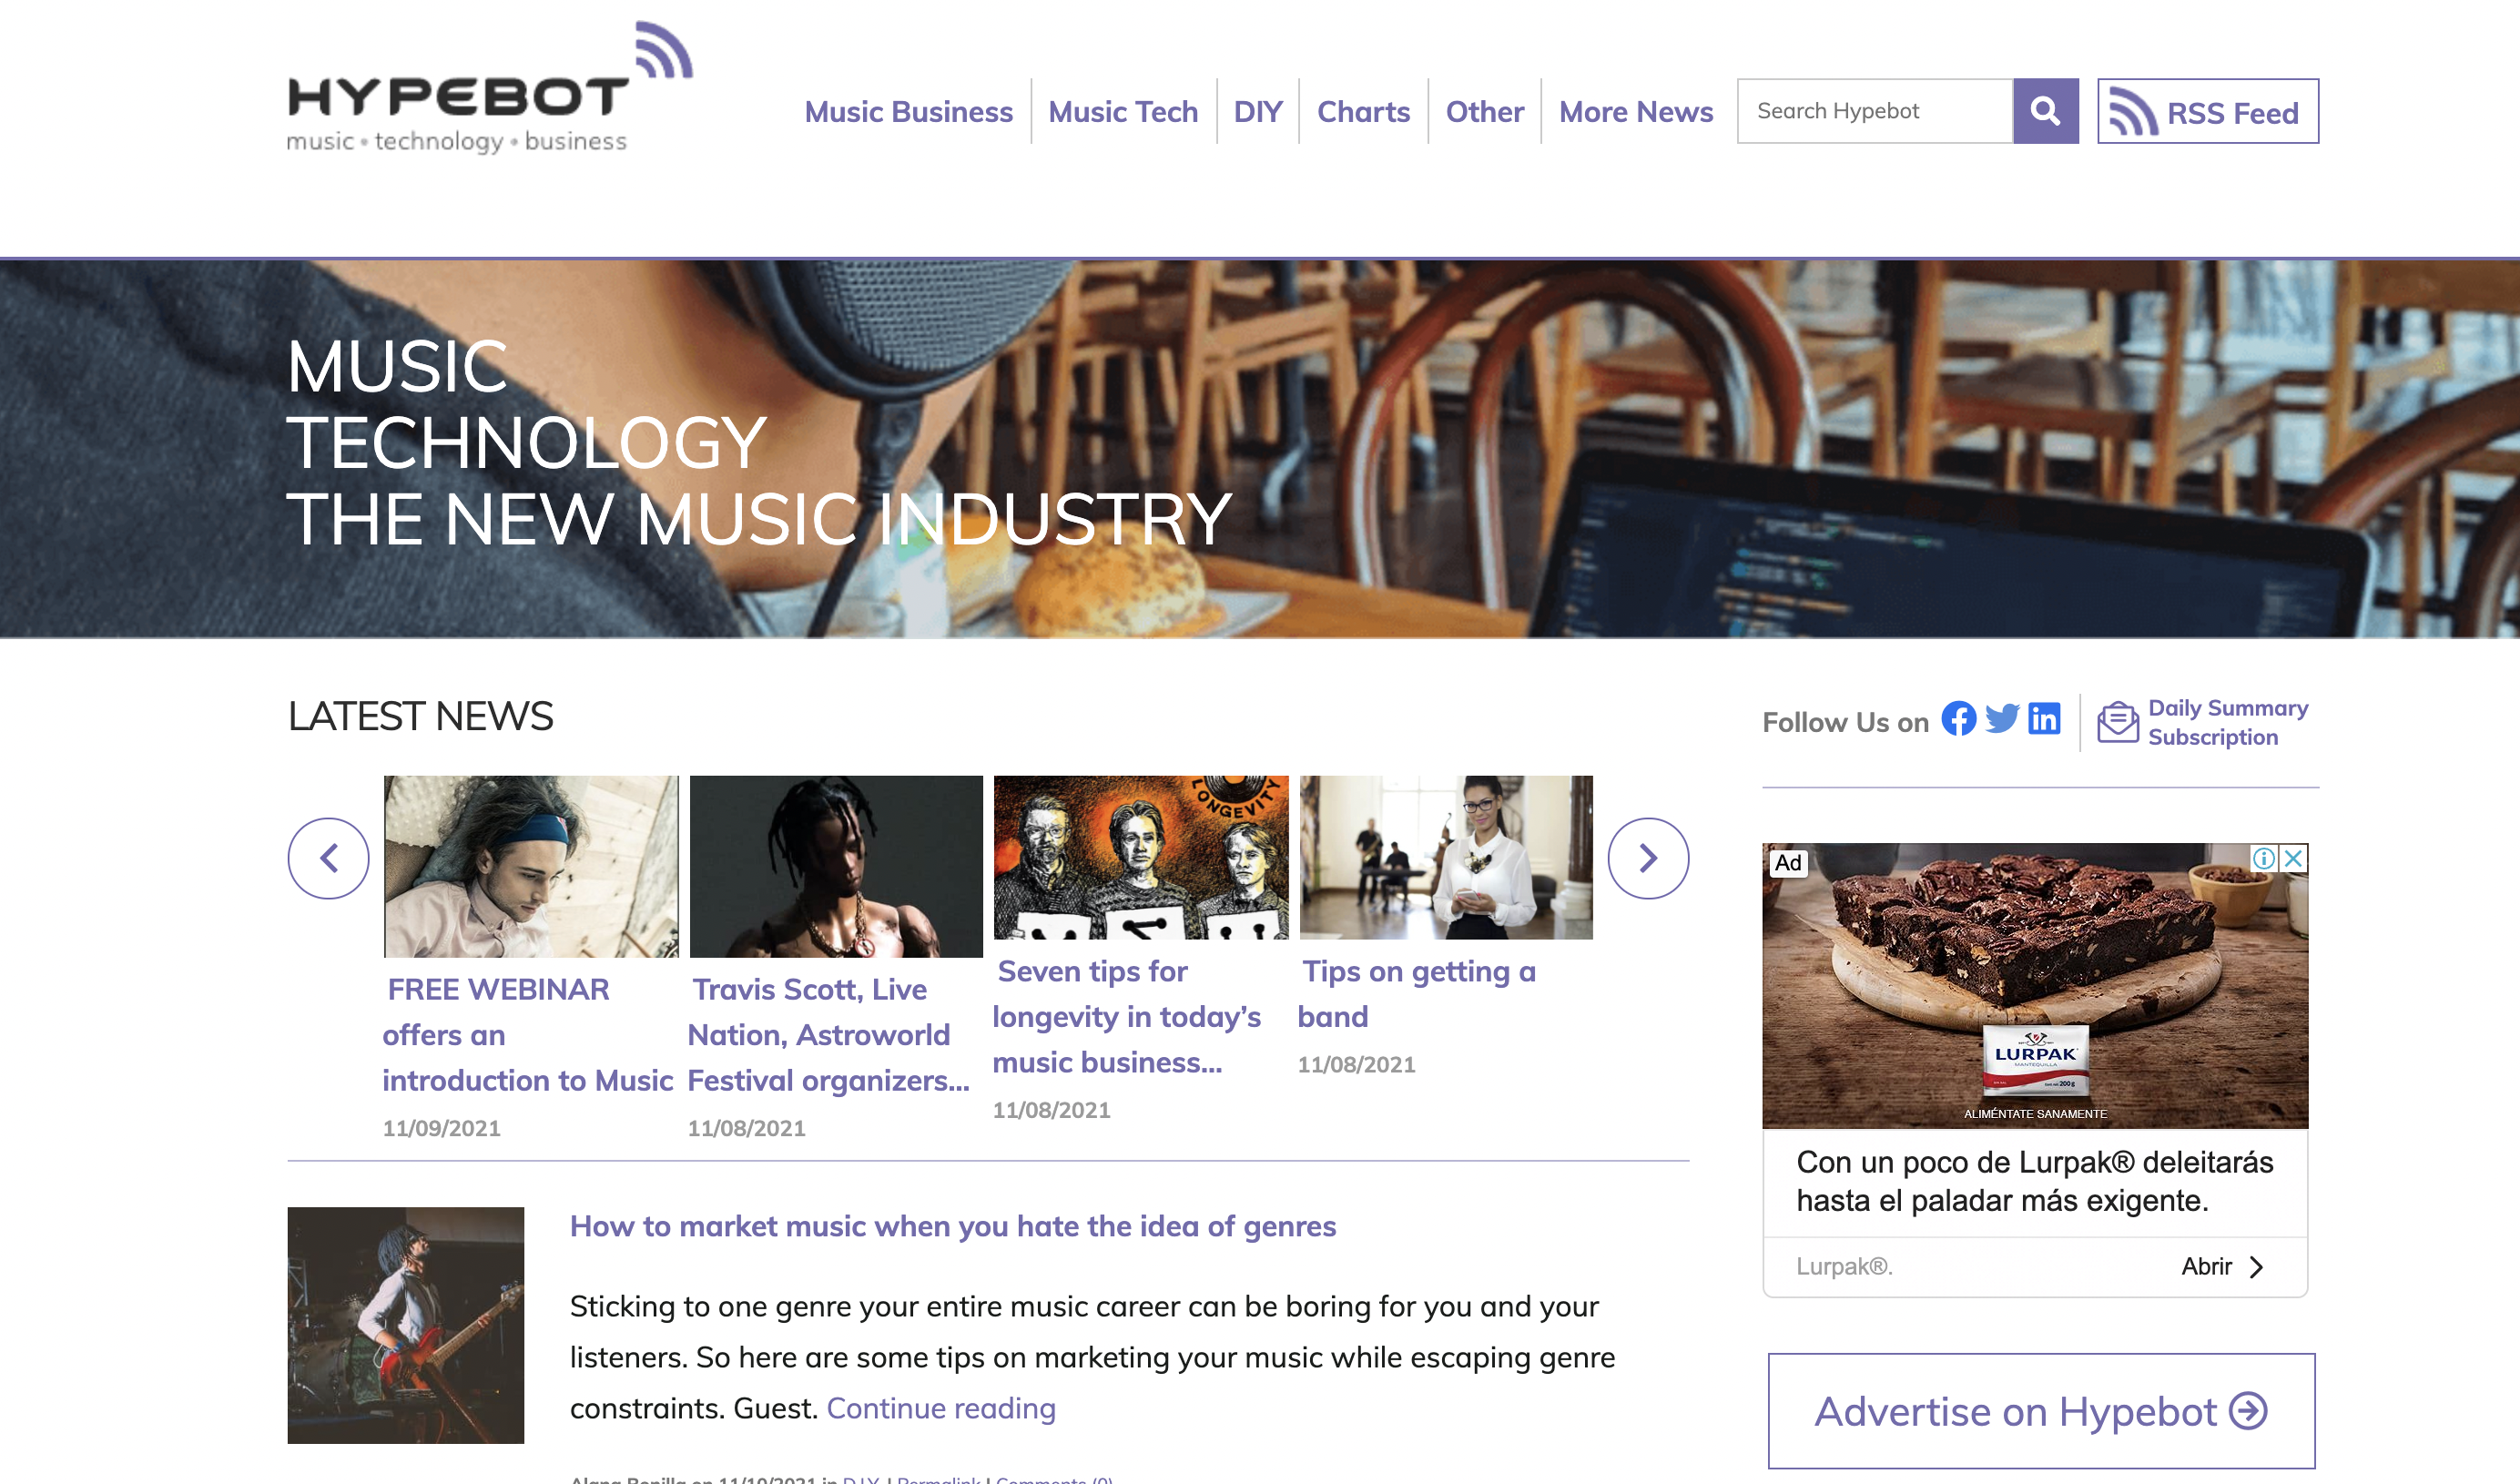Click the Daily Summary envelope icon
Viewport: 2520px width, 1484px height.
click(2117, 722)
